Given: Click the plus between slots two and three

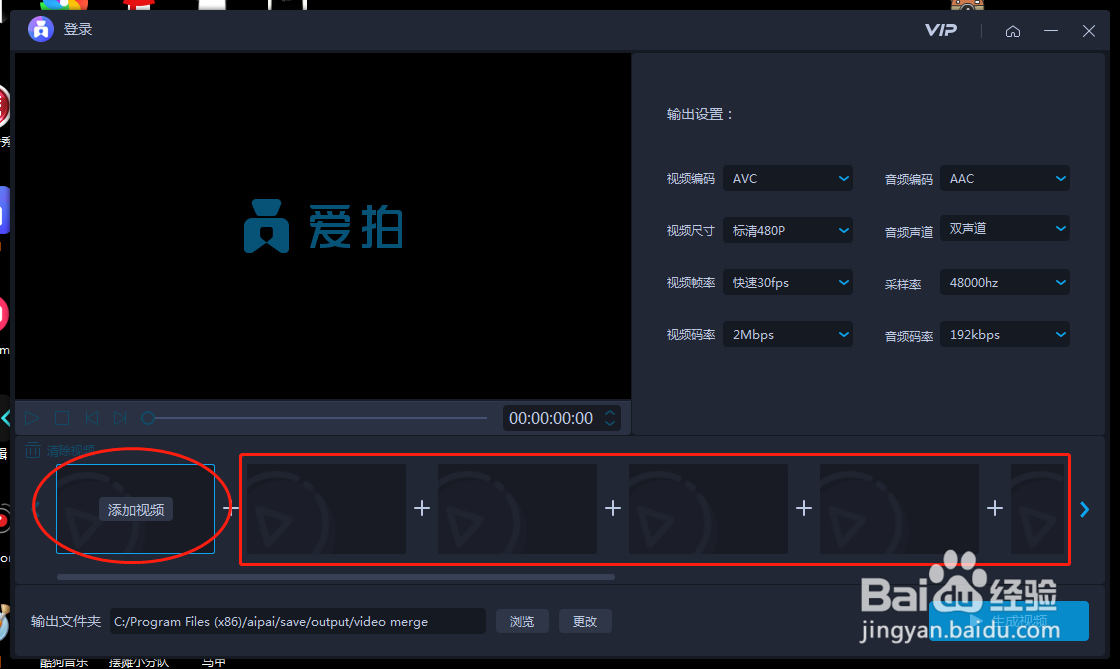Looking at the screenshot, I should pos(422,508).
